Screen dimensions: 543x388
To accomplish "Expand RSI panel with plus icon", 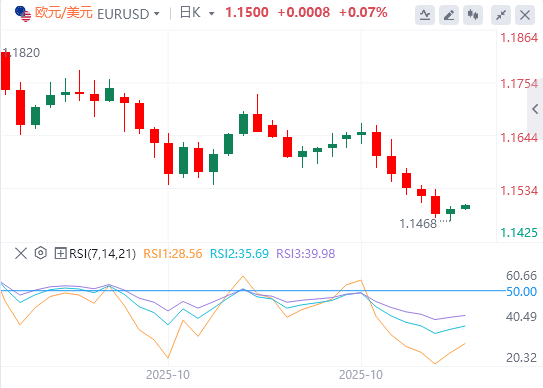I will click(x=60, y=254).
